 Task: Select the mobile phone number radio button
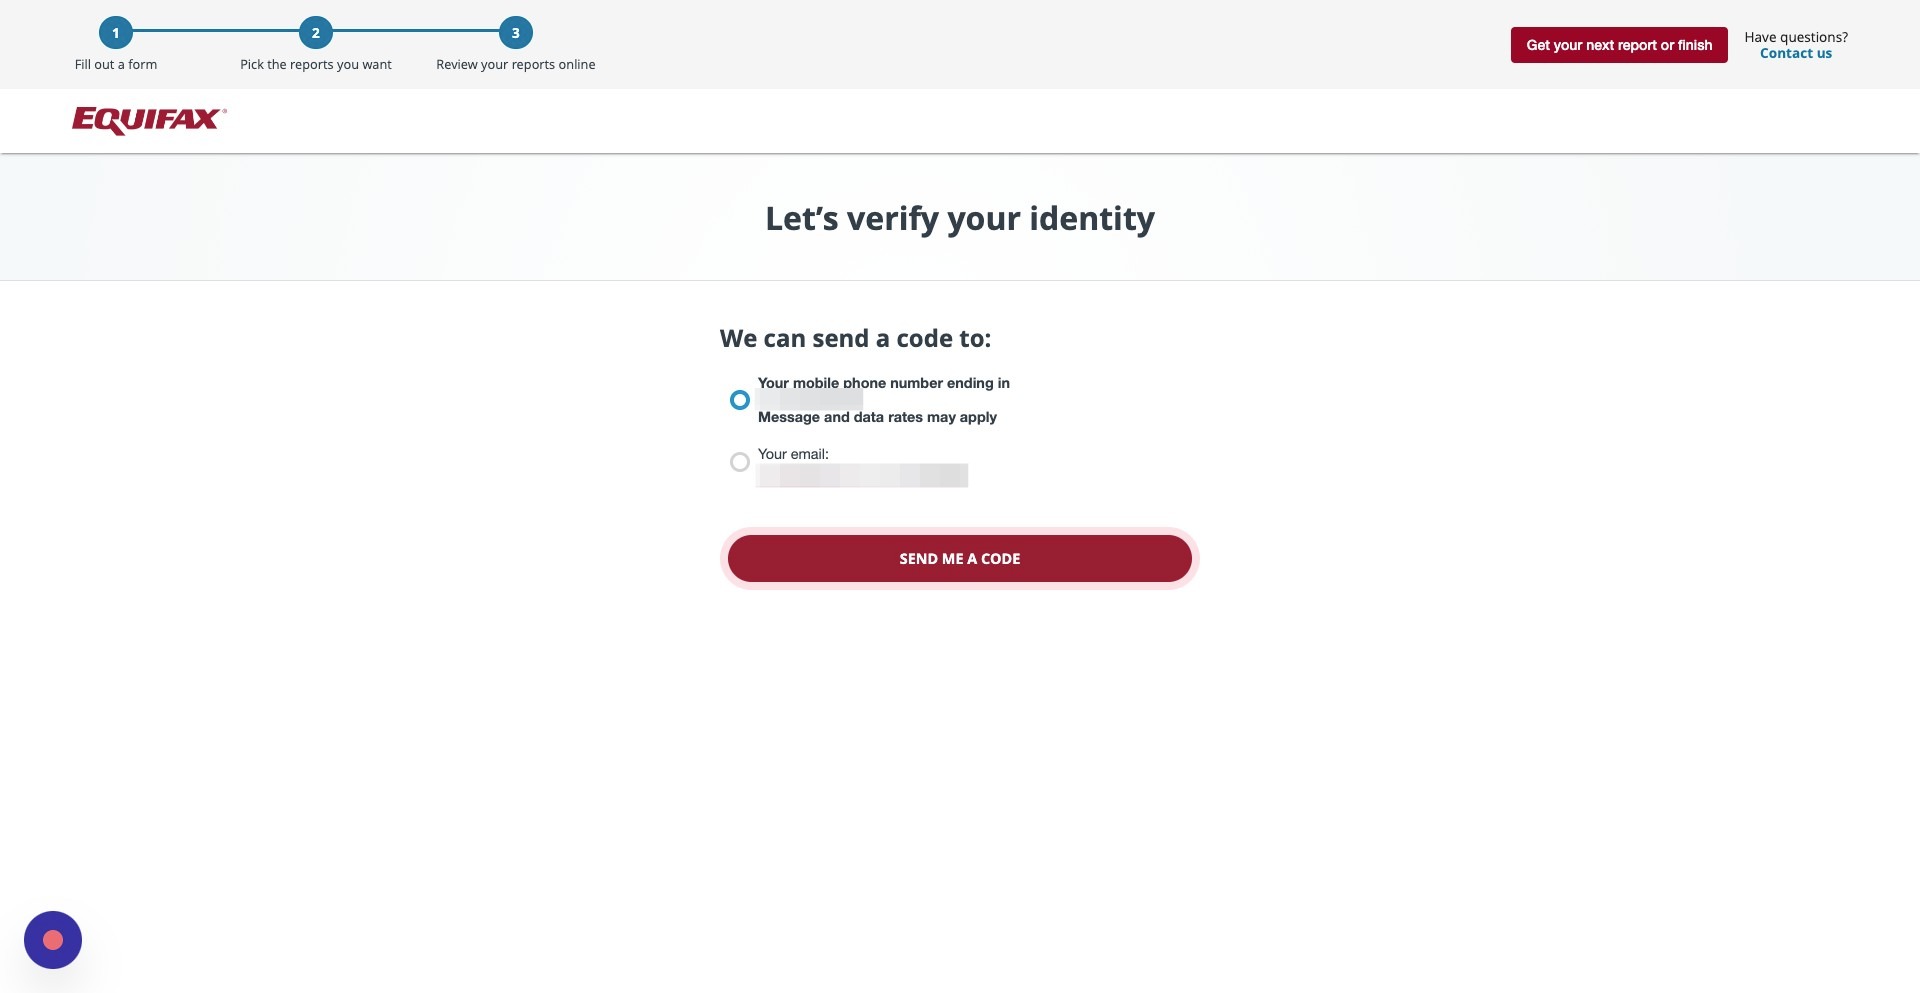pyautogui.click(x=740, y=400)
